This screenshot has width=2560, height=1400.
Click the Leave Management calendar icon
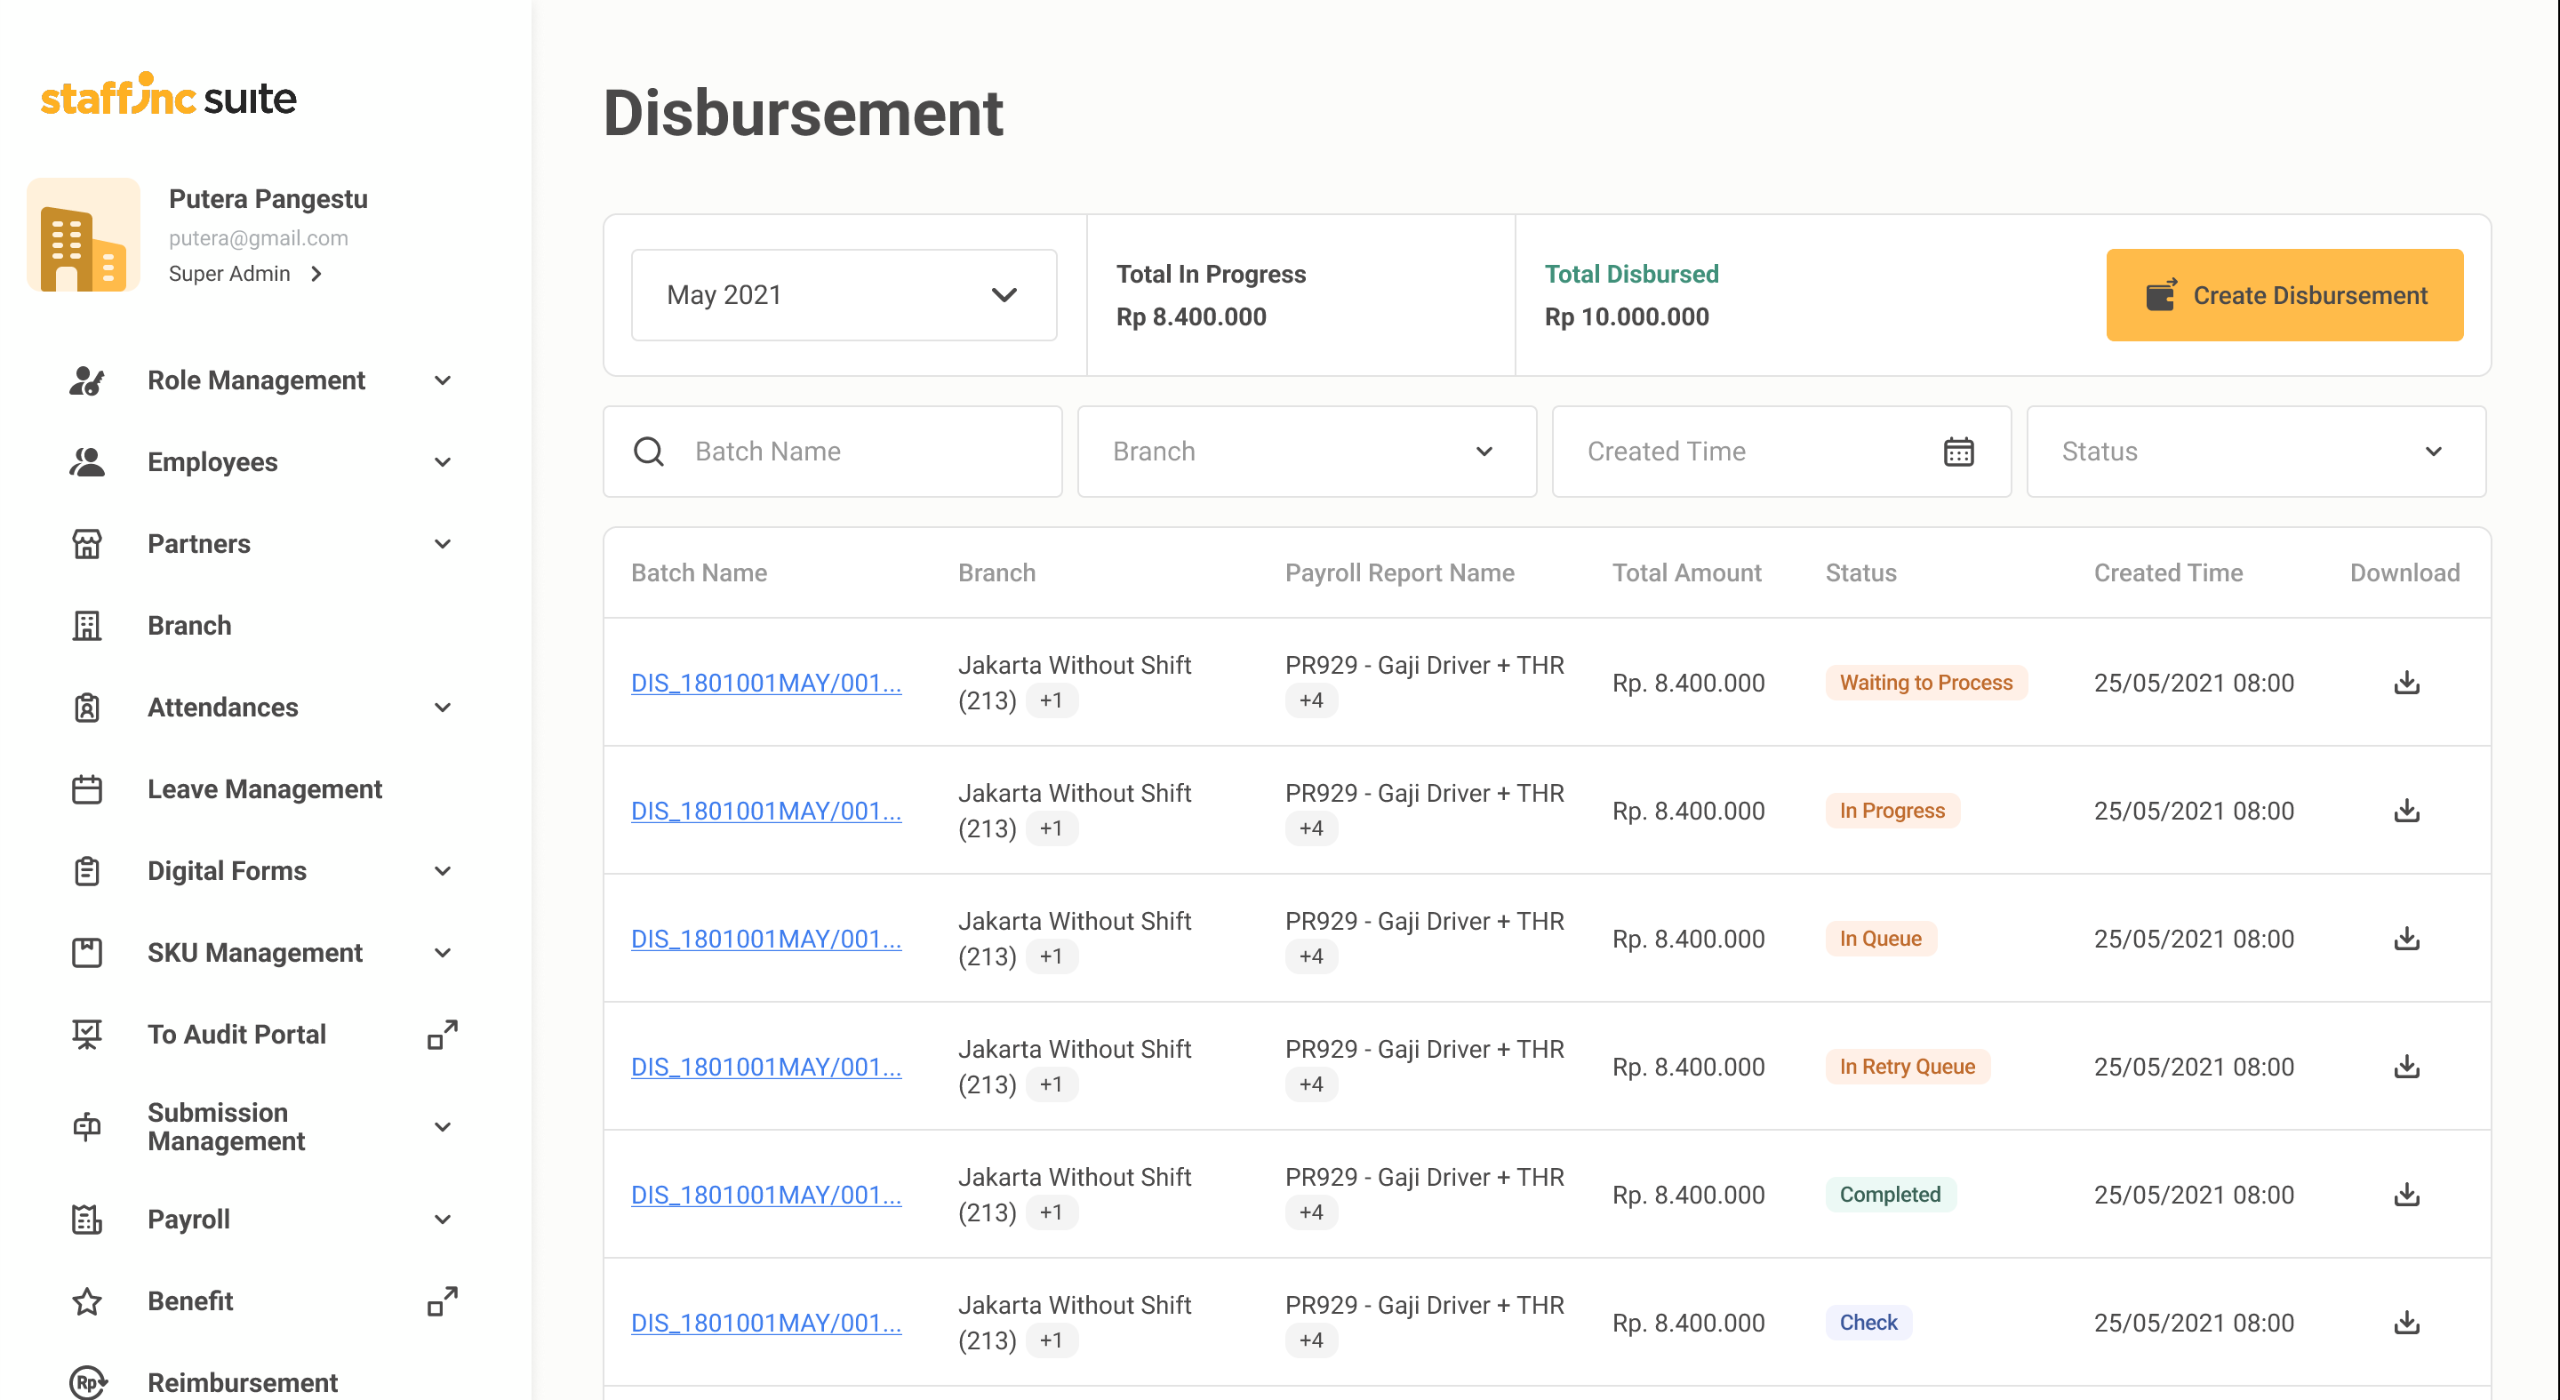coord(87,790)
